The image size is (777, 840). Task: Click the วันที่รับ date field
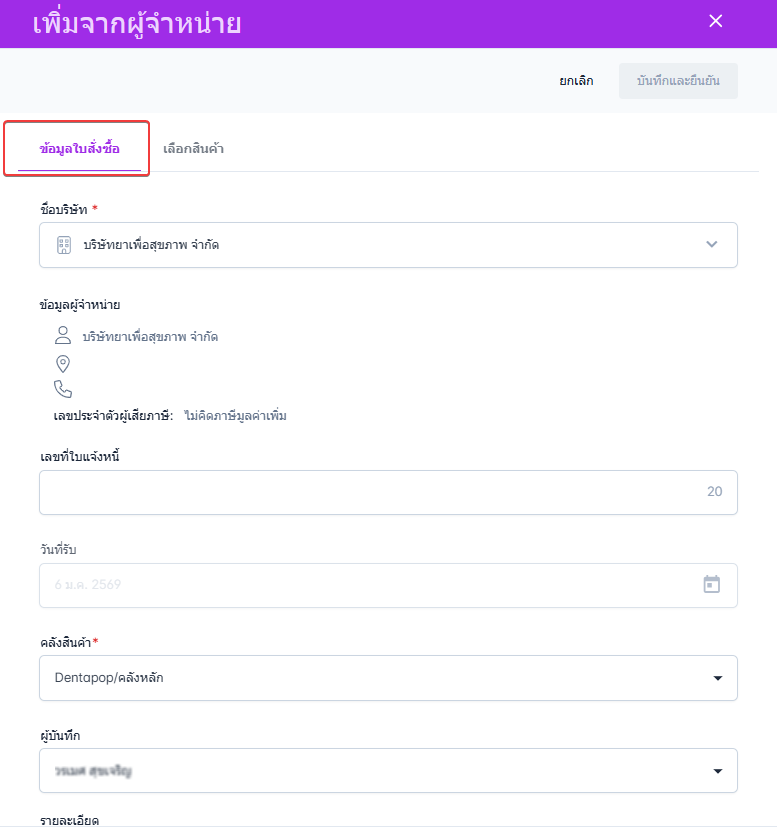(x=388, y=585)
